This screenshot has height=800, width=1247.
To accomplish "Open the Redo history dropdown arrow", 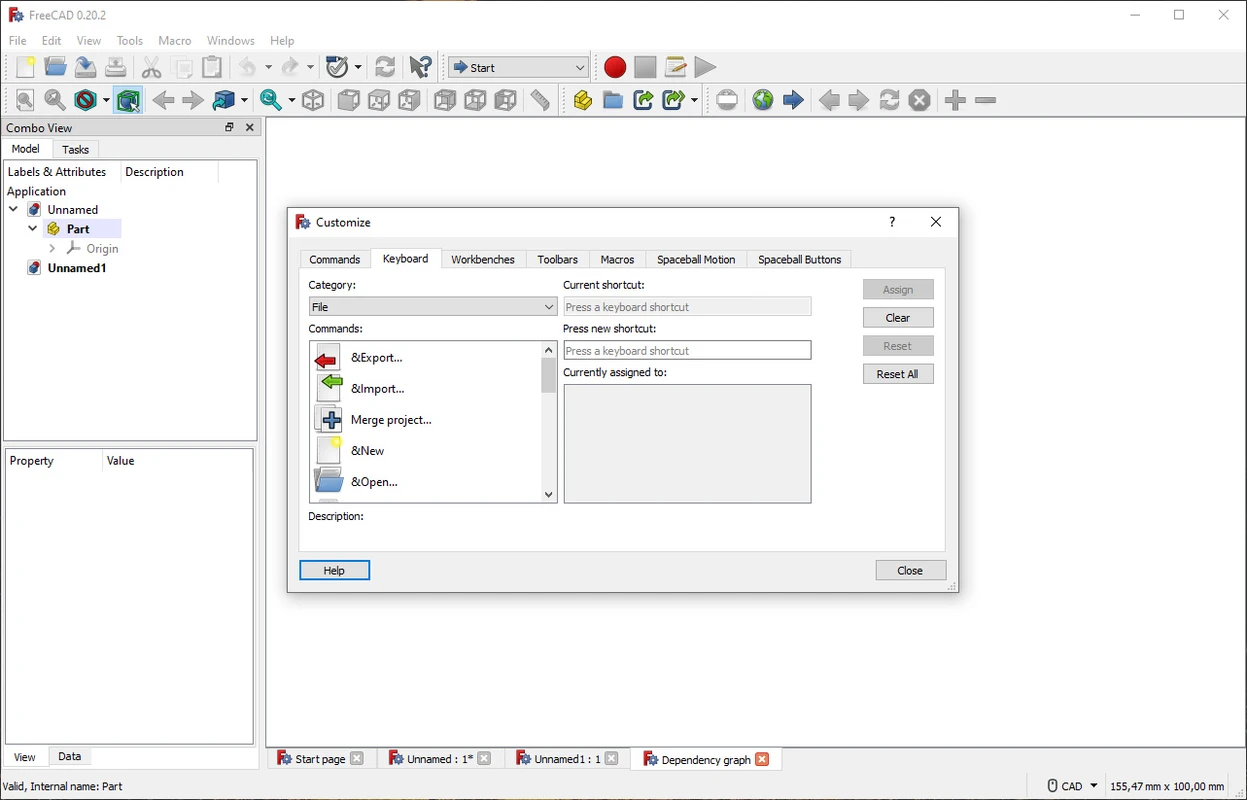I will tap(310, 67).
